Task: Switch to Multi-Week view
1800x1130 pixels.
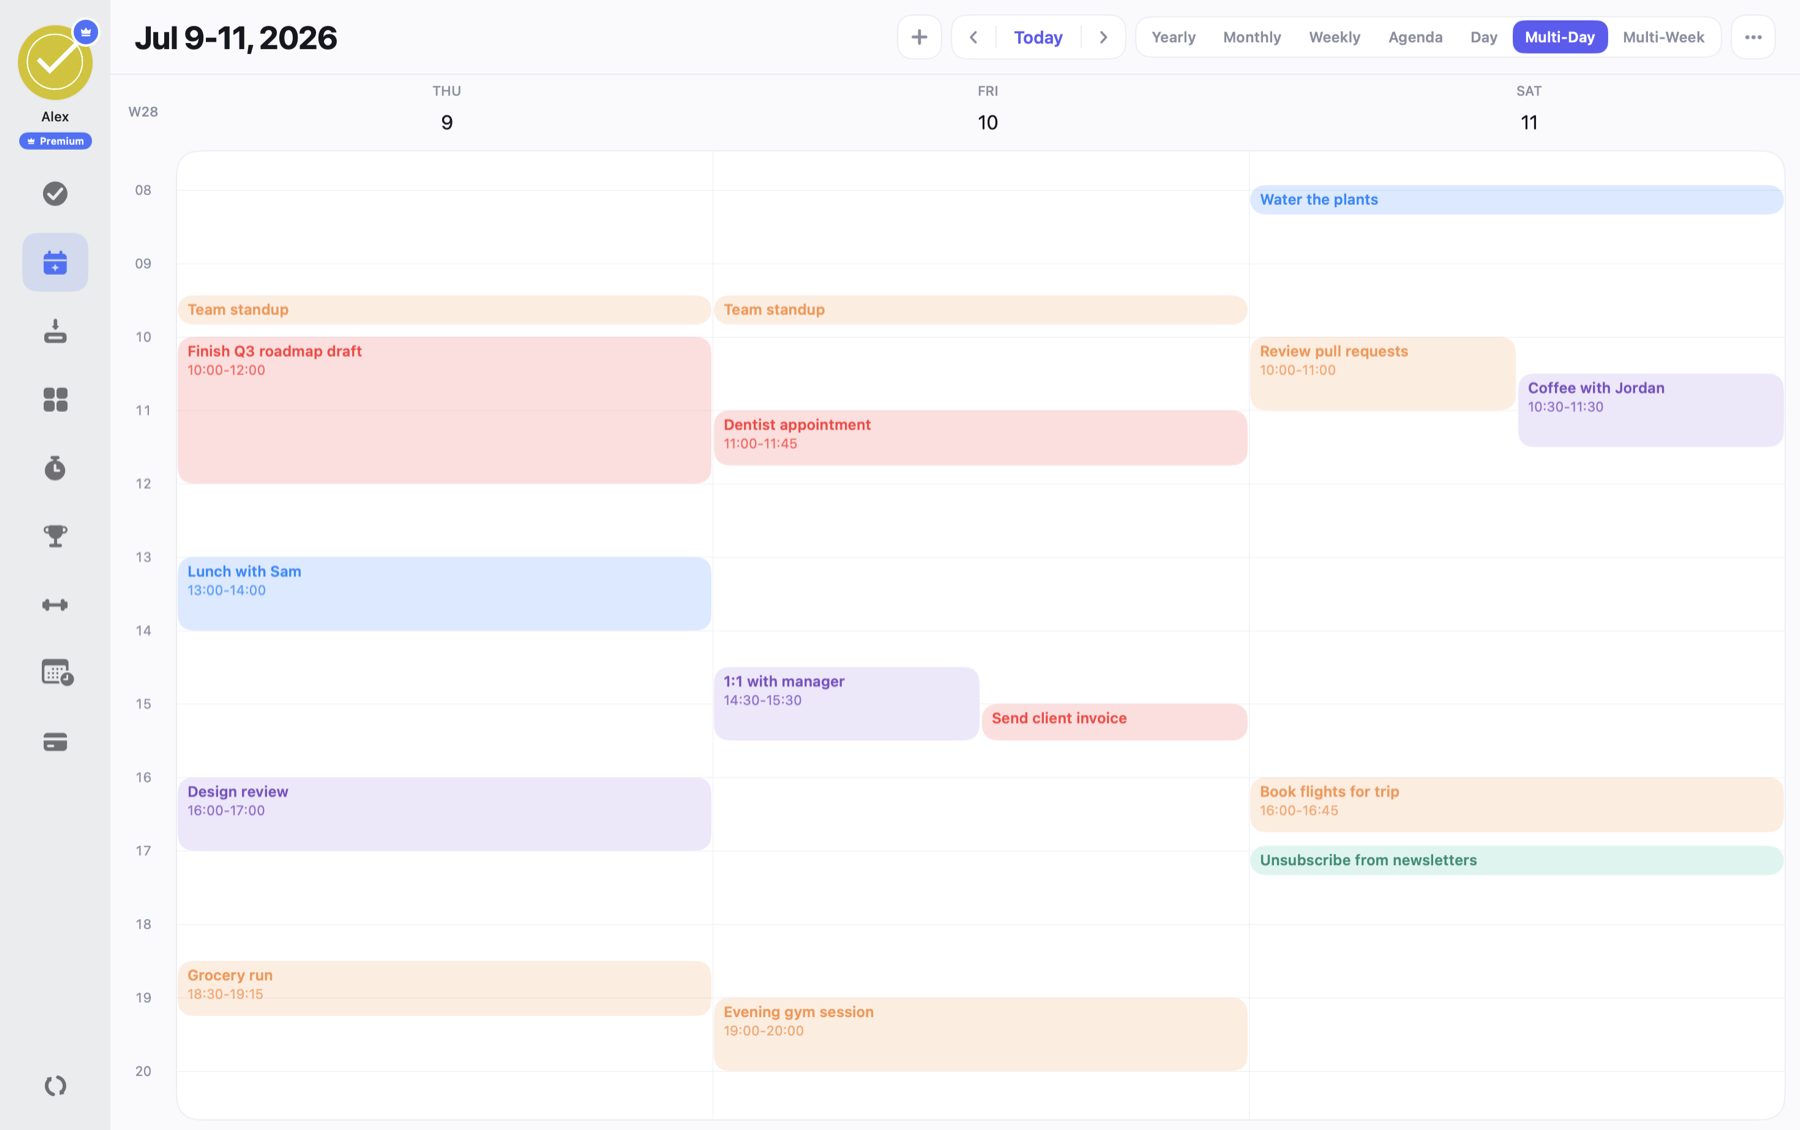Action: (1663, 37)
